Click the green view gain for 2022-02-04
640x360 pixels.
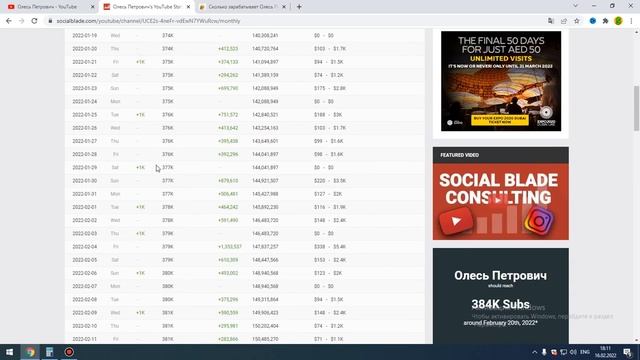(x=230, y=247)
